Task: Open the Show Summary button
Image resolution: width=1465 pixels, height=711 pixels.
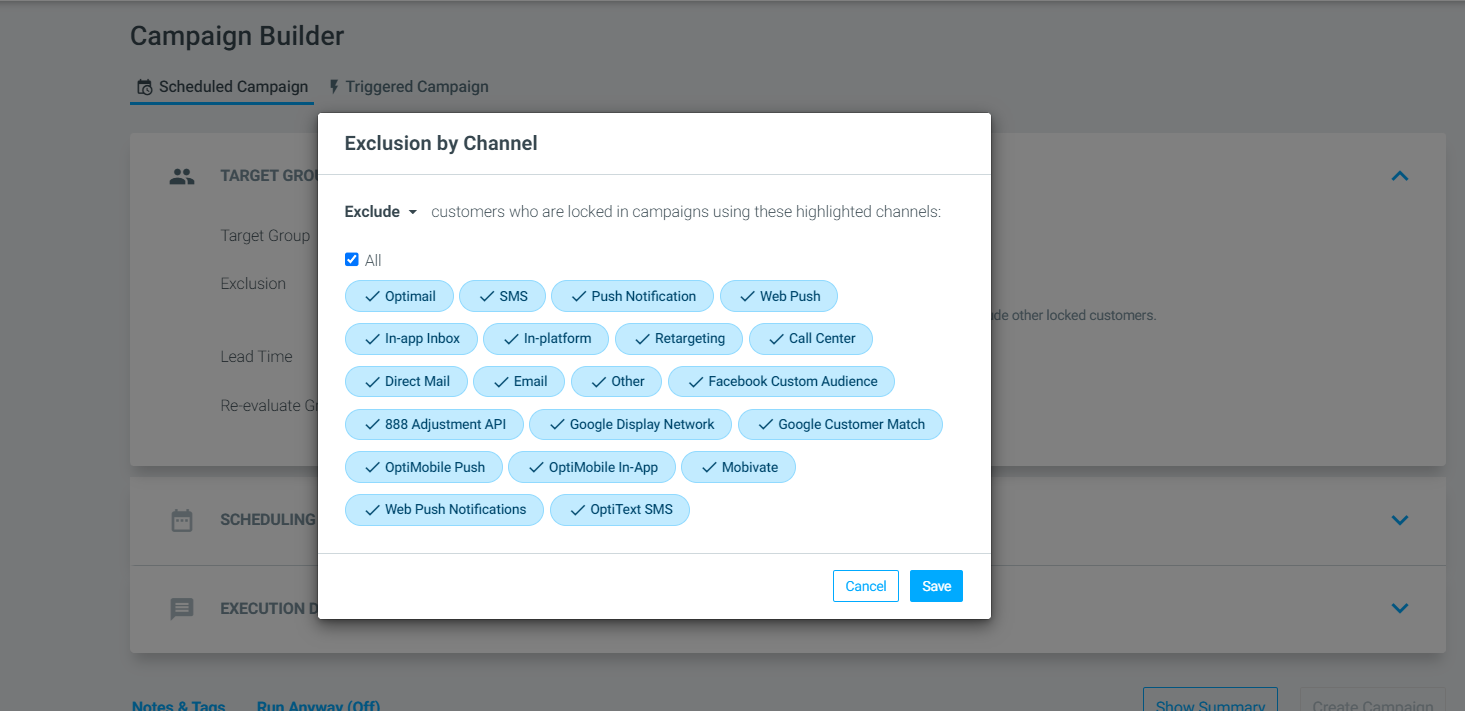Action: 1210,700
